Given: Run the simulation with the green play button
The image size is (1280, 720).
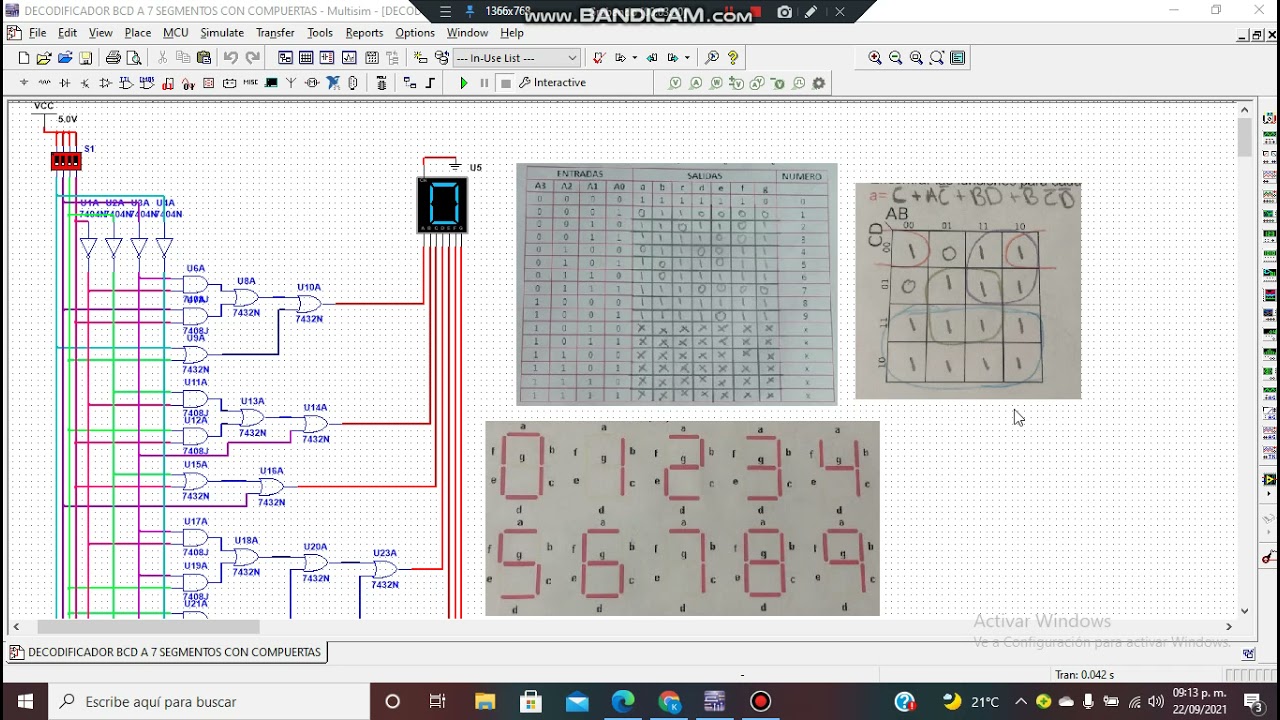Looking at the screenshot, I should pyautogui.click(x=464, y=83).
